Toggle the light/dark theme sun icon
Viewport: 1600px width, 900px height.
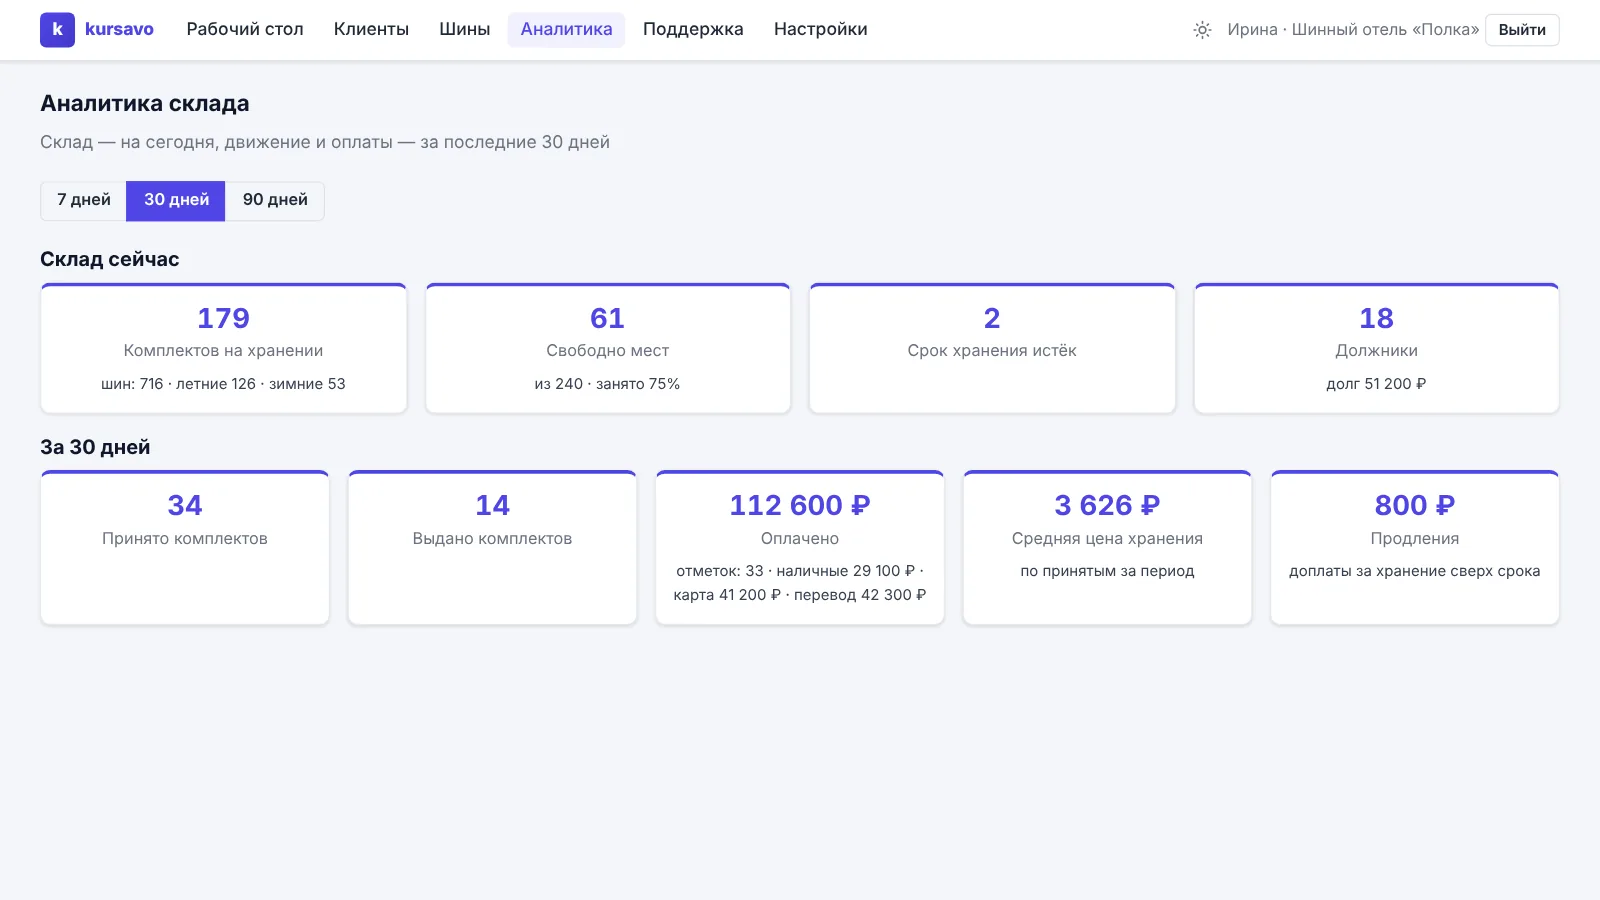pyautogui.click(x=1202, y=30)
